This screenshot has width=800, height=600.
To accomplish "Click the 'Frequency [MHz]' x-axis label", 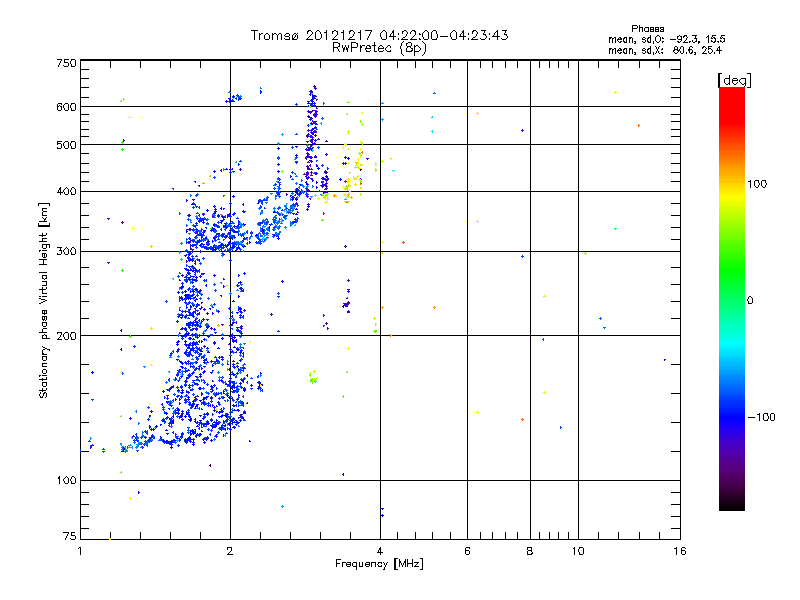I will [379, 564].
